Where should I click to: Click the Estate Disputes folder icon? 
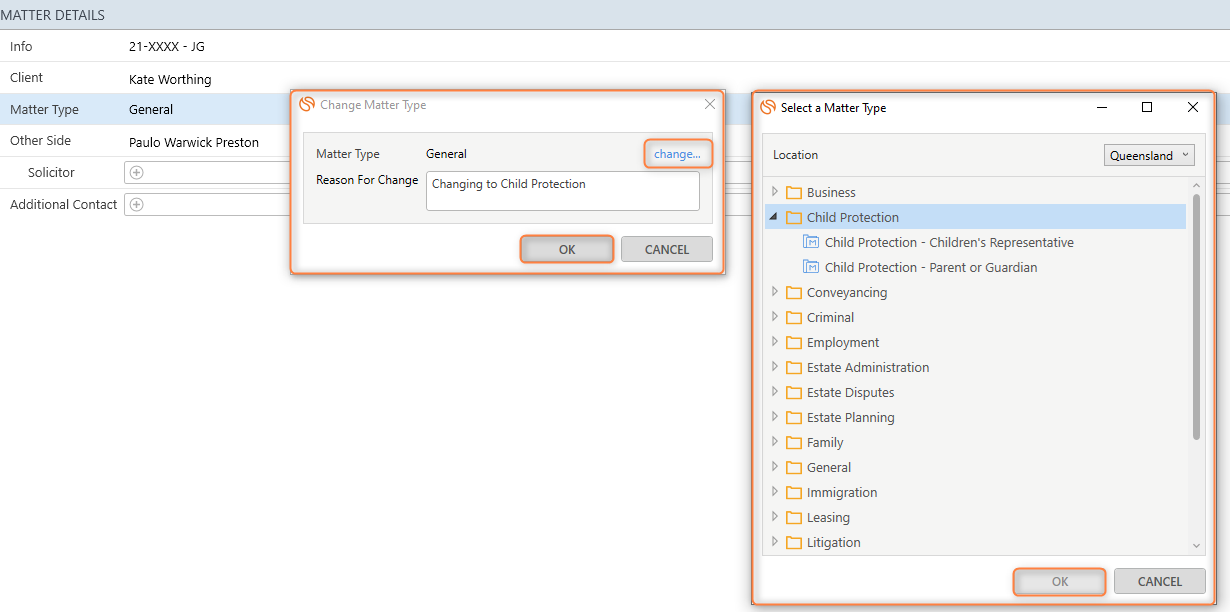click(794, 392)
